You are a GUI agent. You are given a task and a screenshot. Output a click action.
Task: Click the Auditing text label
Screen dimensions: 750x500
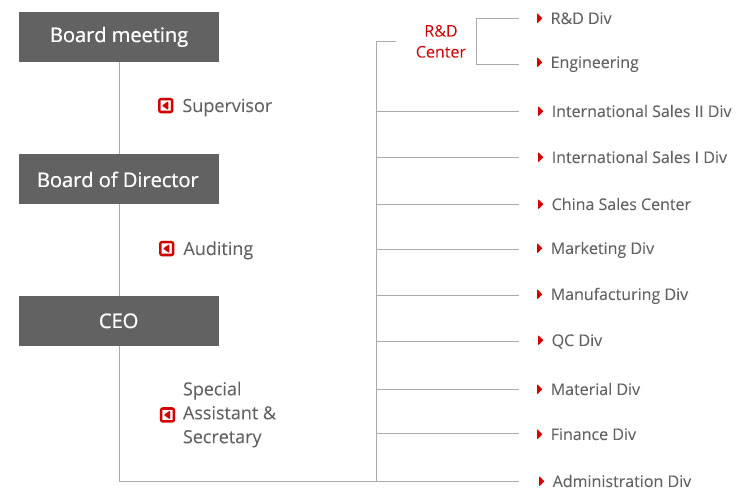tap(218, 249)
